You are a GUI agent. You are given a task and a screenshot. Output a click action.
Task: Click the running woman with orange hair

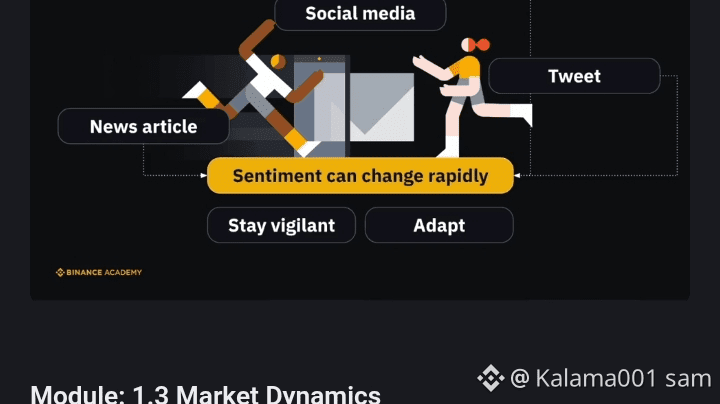pos(473,97)
